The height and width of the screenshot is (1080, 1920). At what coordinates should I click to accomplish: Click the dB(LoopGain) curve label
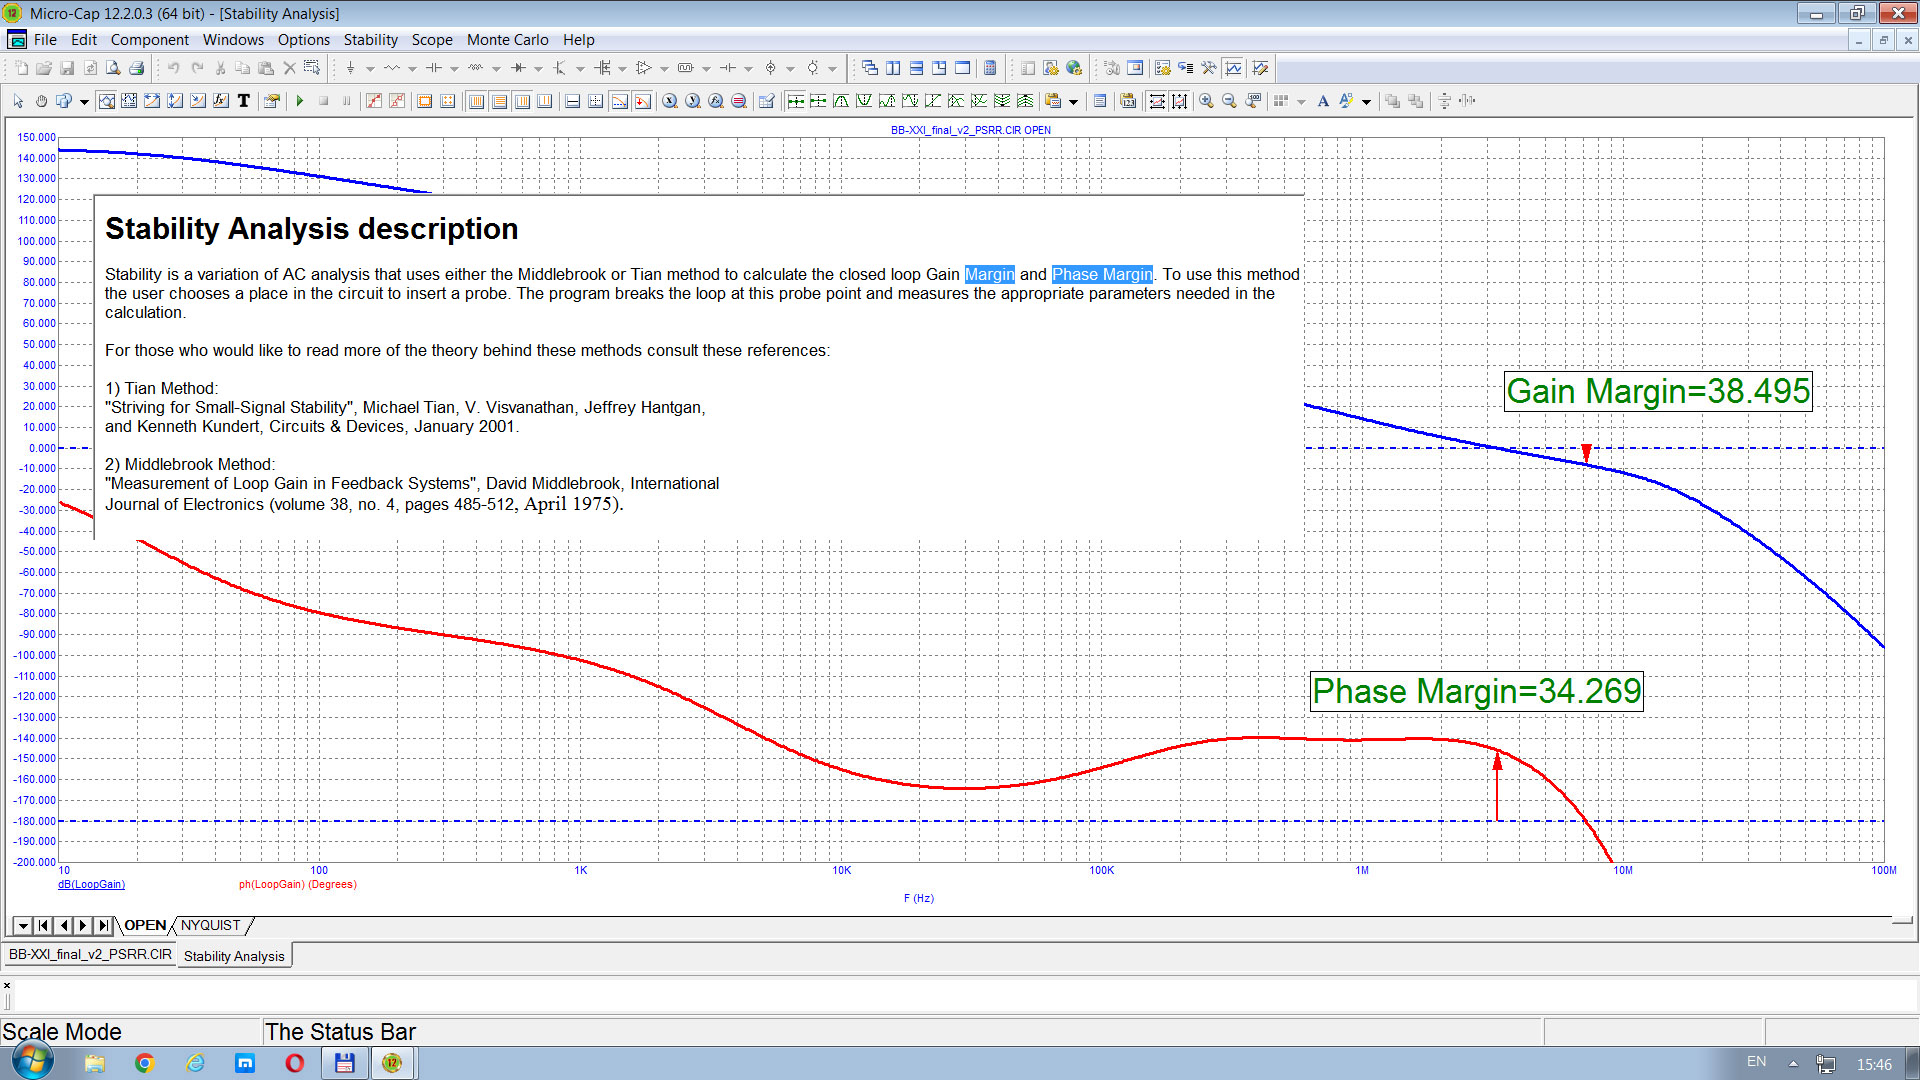point(91,885)
